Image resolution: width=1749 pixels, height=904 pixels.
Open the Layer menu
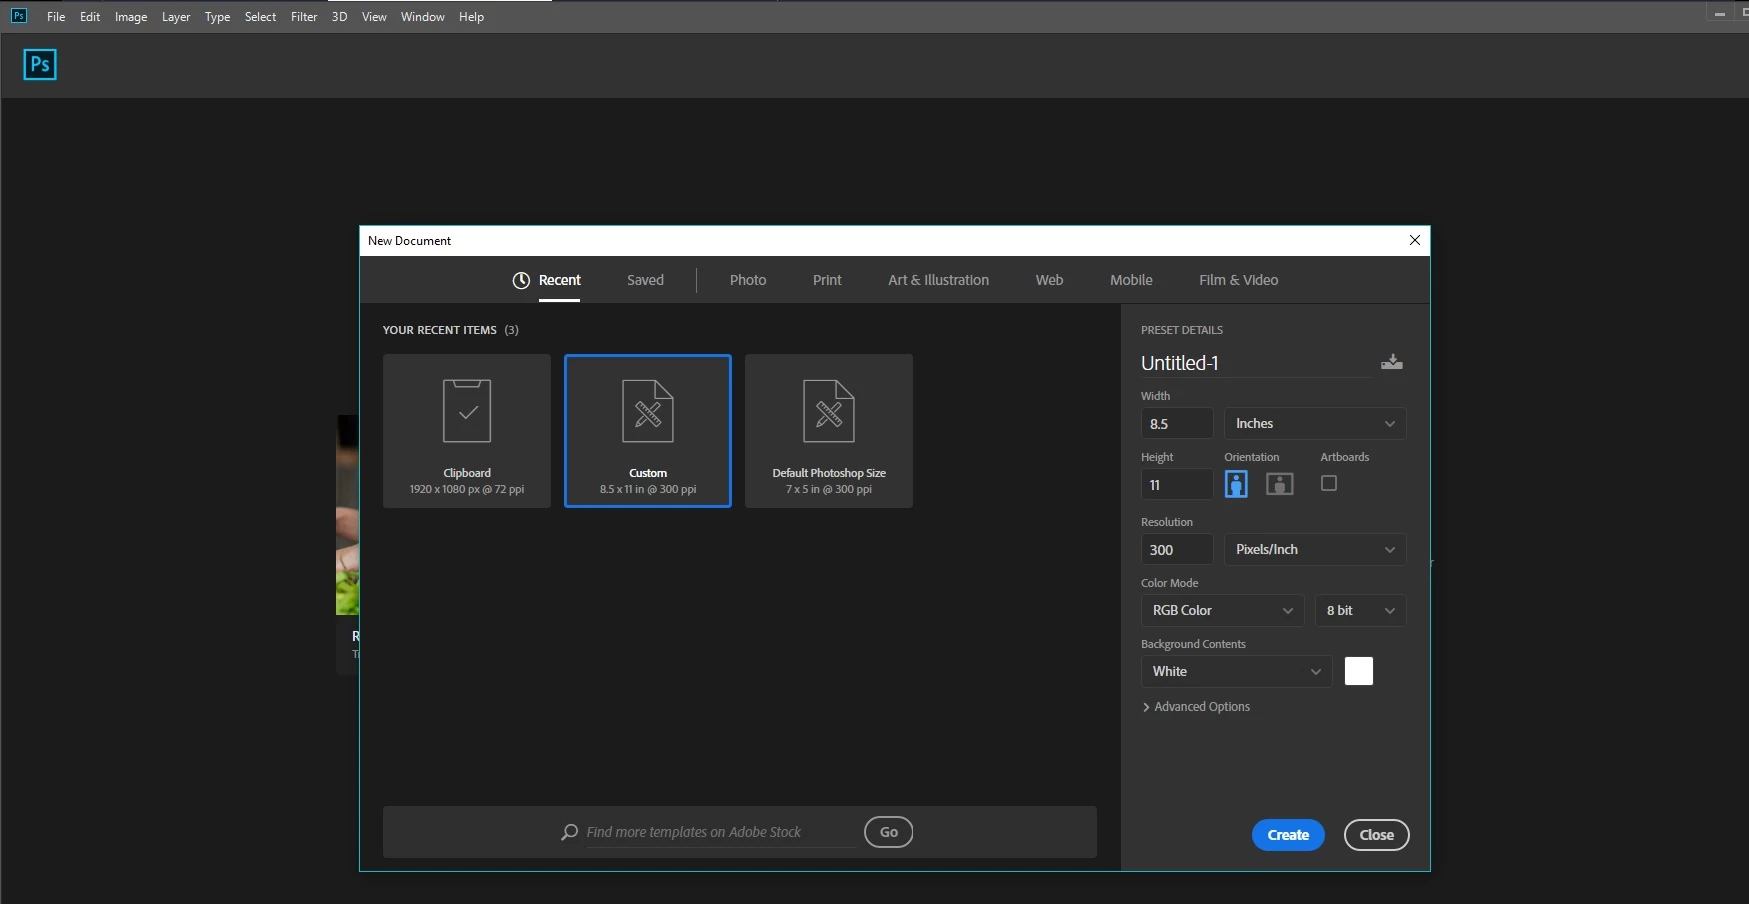(x=176, y=17)
